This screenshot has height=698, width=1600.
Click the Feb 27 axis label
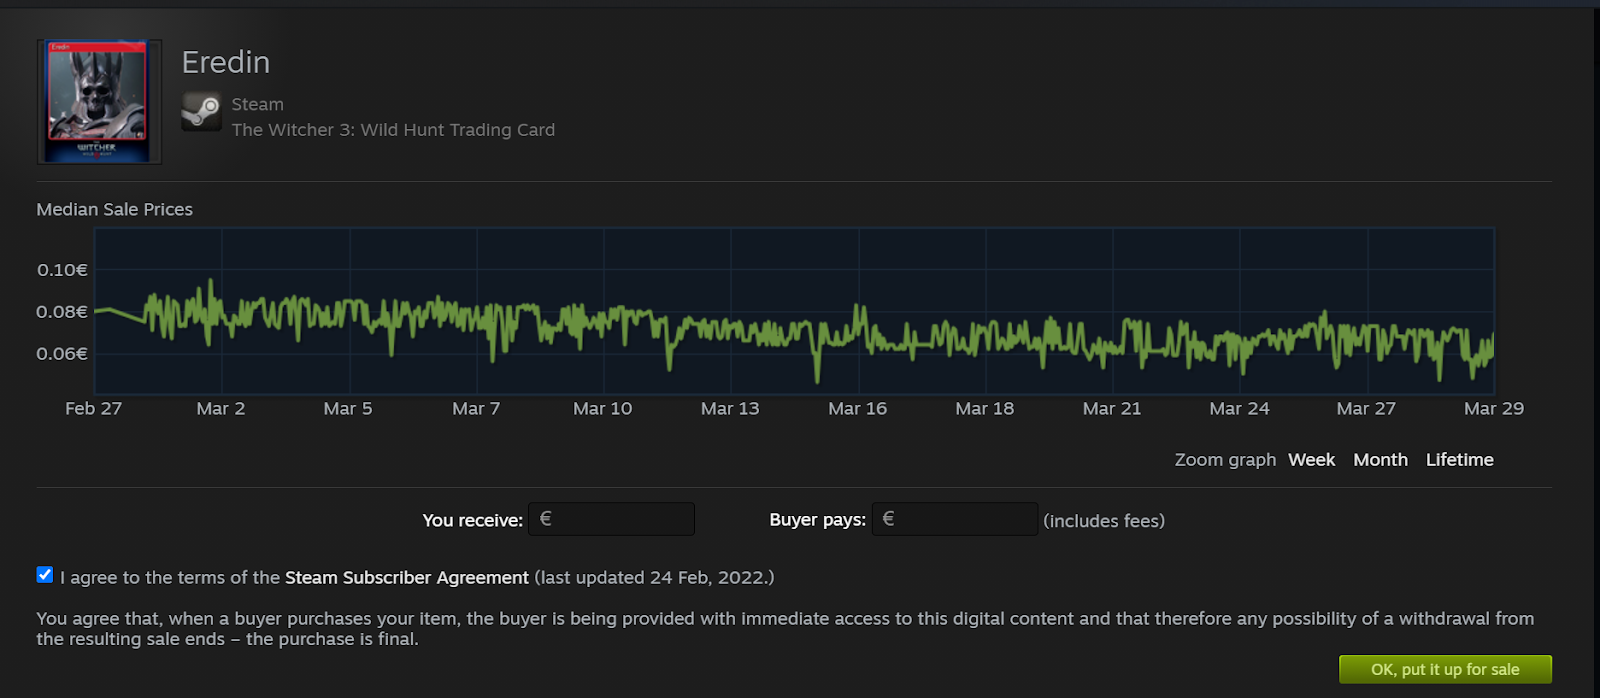pyautogui.click(x=93, y=409)
